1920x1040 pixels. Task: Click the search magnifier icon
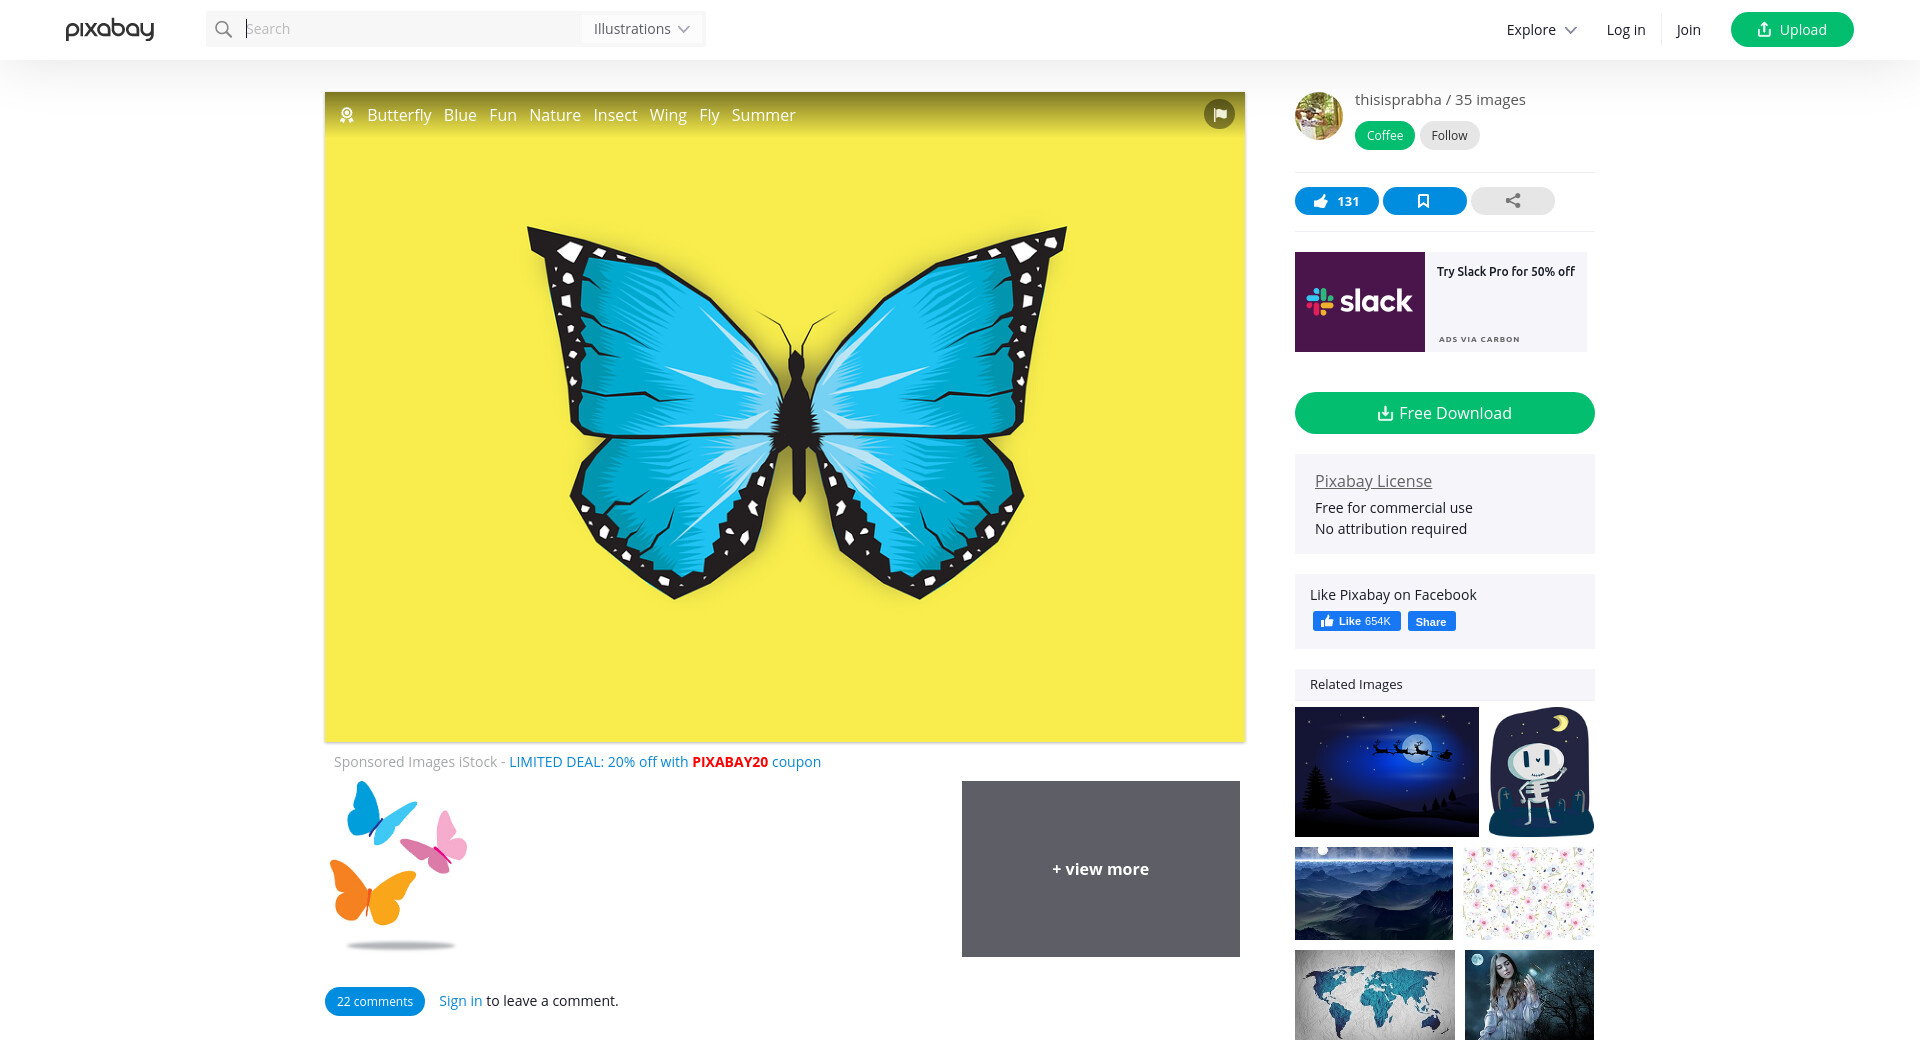[x=224, y=29]
